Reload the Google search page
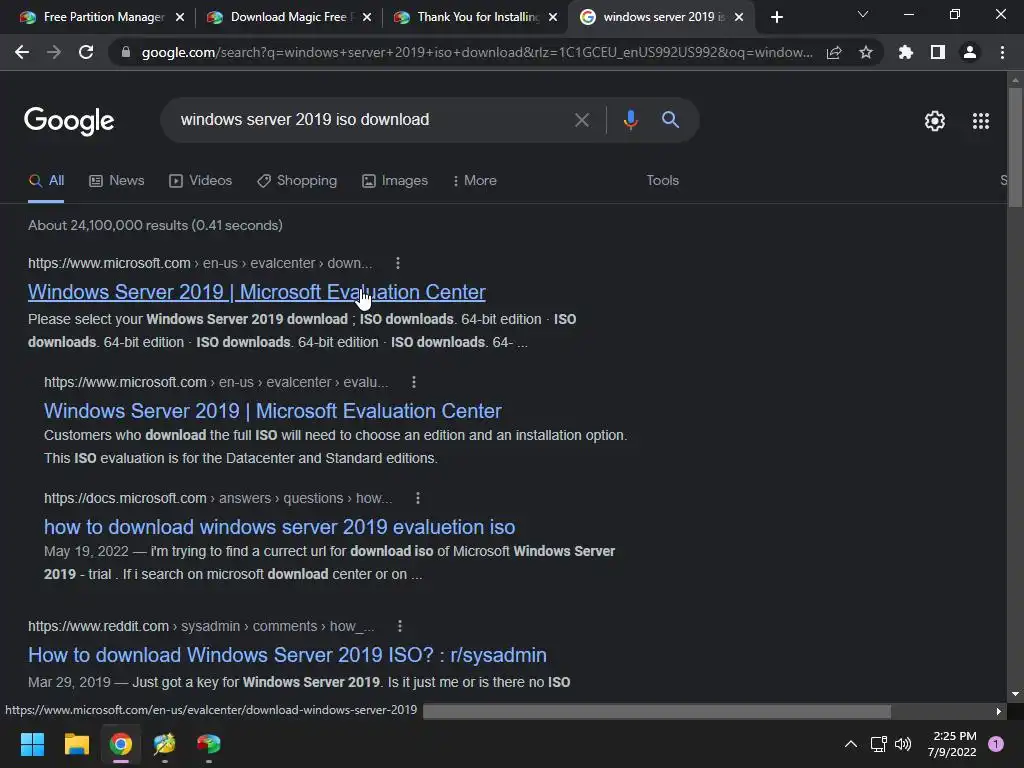The height and width of the screenshot is (768, 1024). click(86, 52)
